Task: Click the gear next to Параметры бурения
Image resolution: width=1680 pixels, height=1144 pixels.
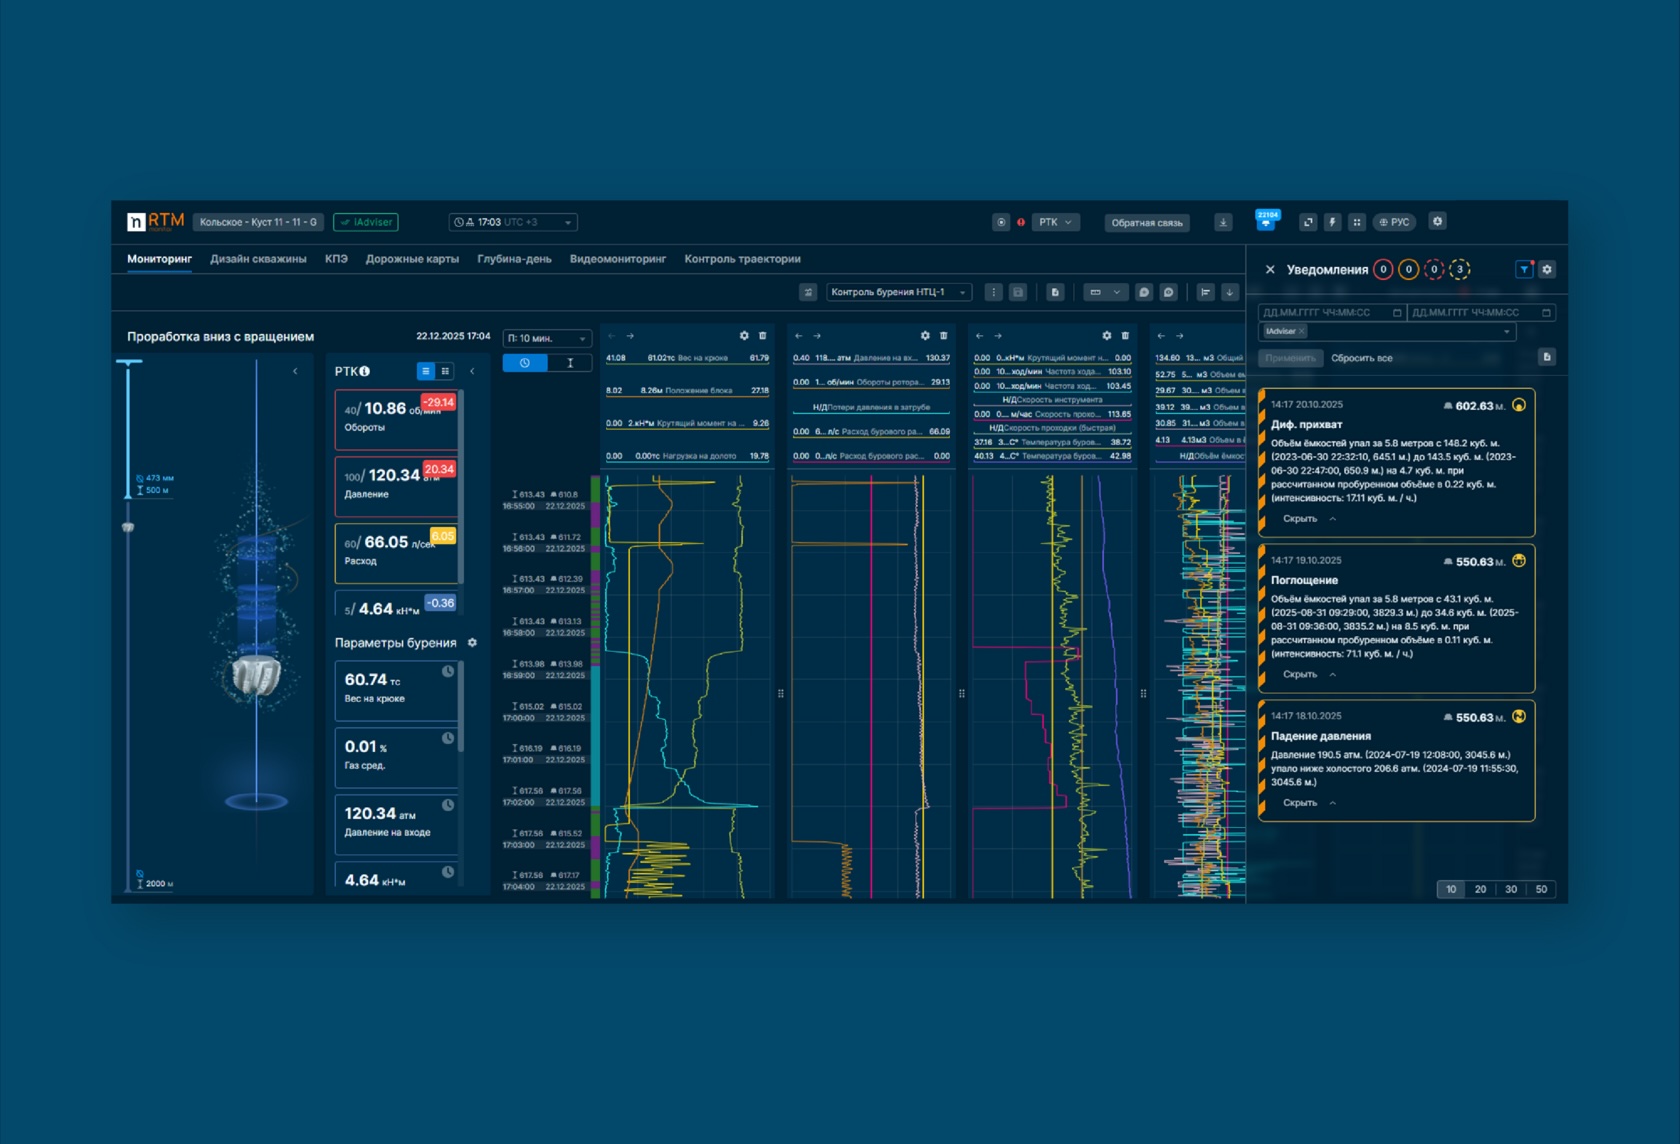Action: pyautogui.click(x=473, y=643)
